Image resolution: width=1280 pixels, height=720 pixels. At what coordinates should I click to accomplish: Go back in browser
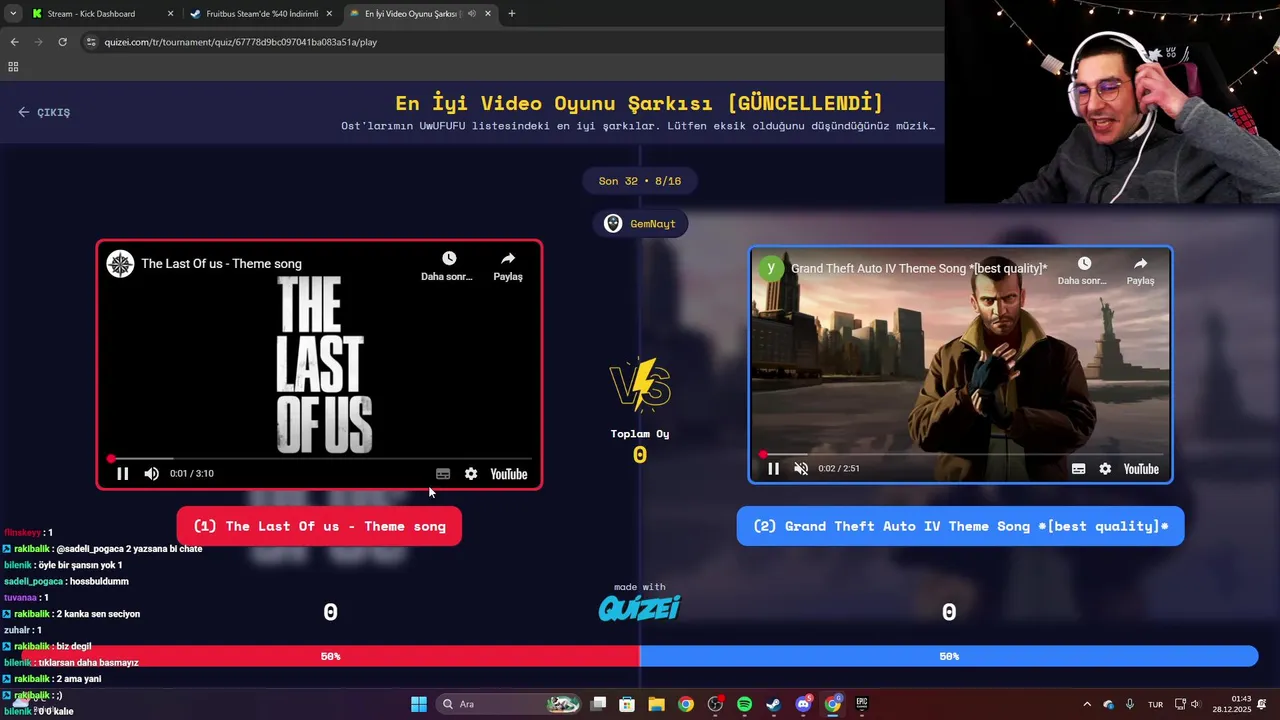point(14,42)
